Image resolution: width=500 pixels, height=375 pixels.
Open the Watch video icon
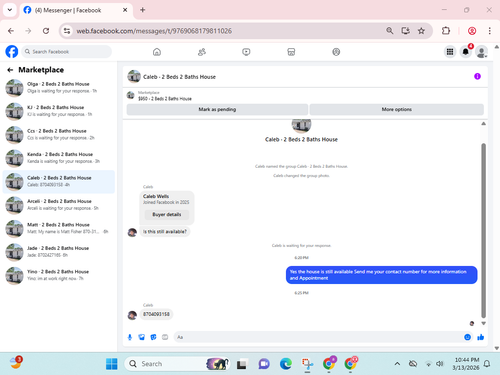[x=246, y=52]
